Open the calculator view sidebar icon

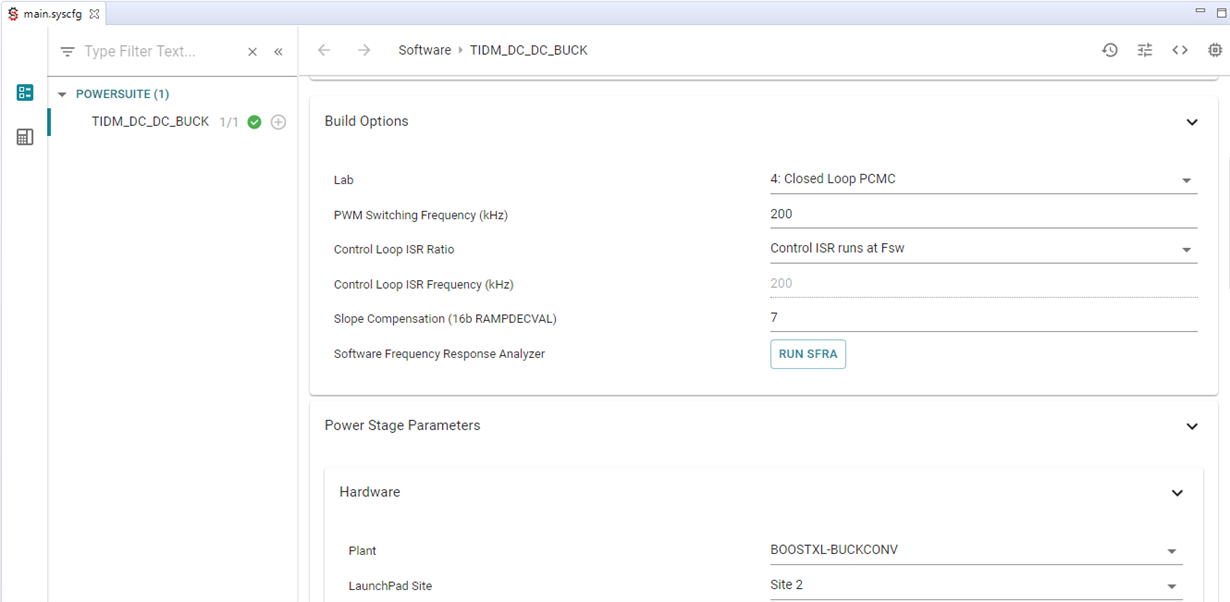point(25,137)
